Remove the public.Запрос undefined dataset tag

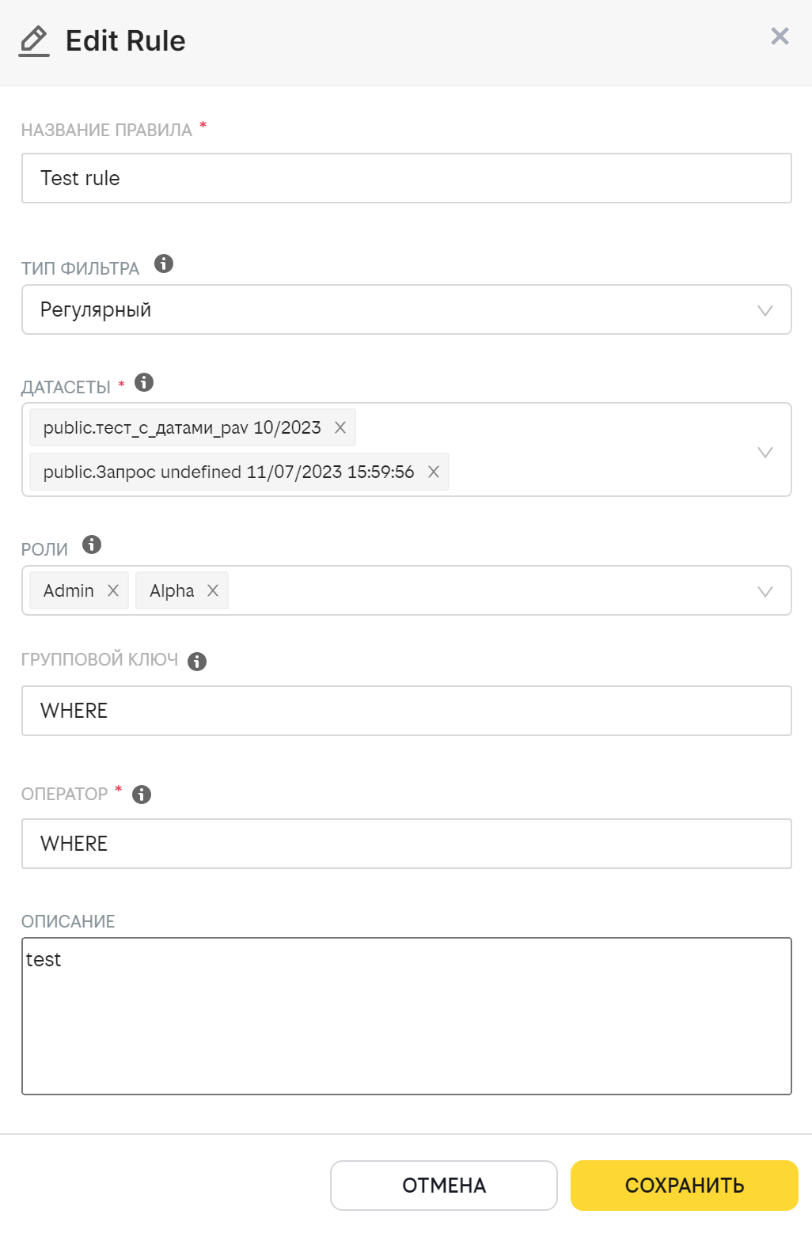433,472
